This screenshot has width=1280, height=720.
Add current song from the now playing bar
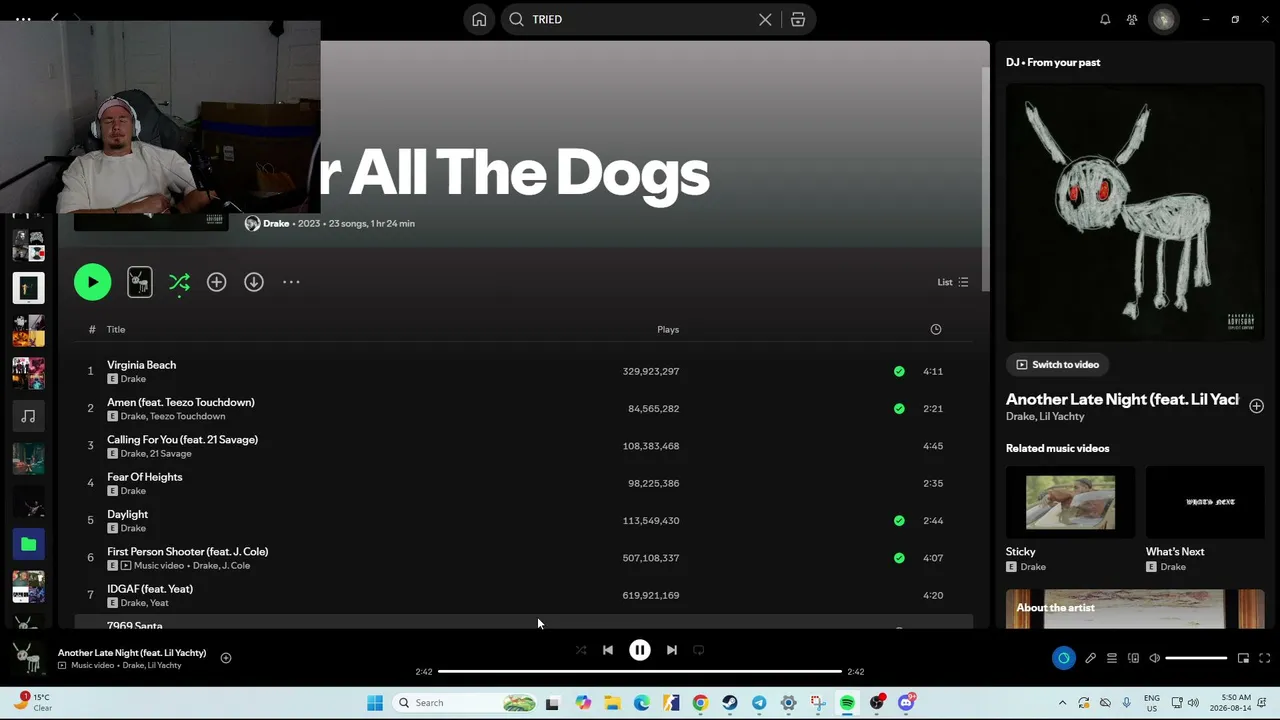pos(226,658)
